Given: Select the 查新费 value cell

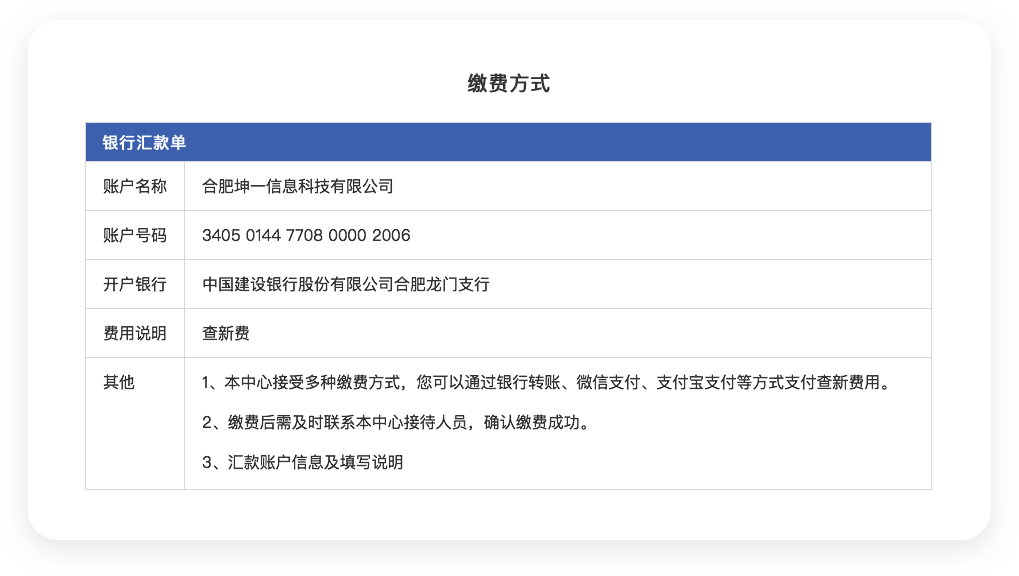Looking at the screenshot, I should (x=558, y=334).
